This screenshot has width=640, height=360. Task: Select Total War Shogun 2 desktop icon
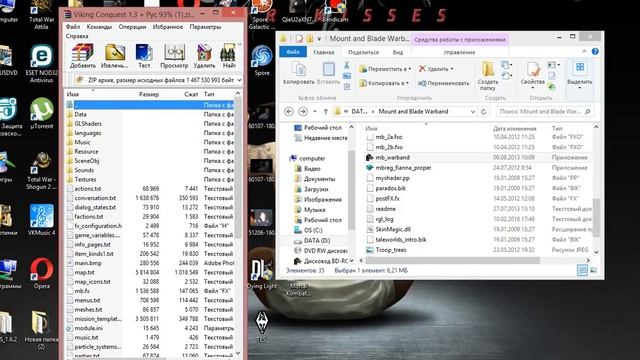tap(42, 171)
